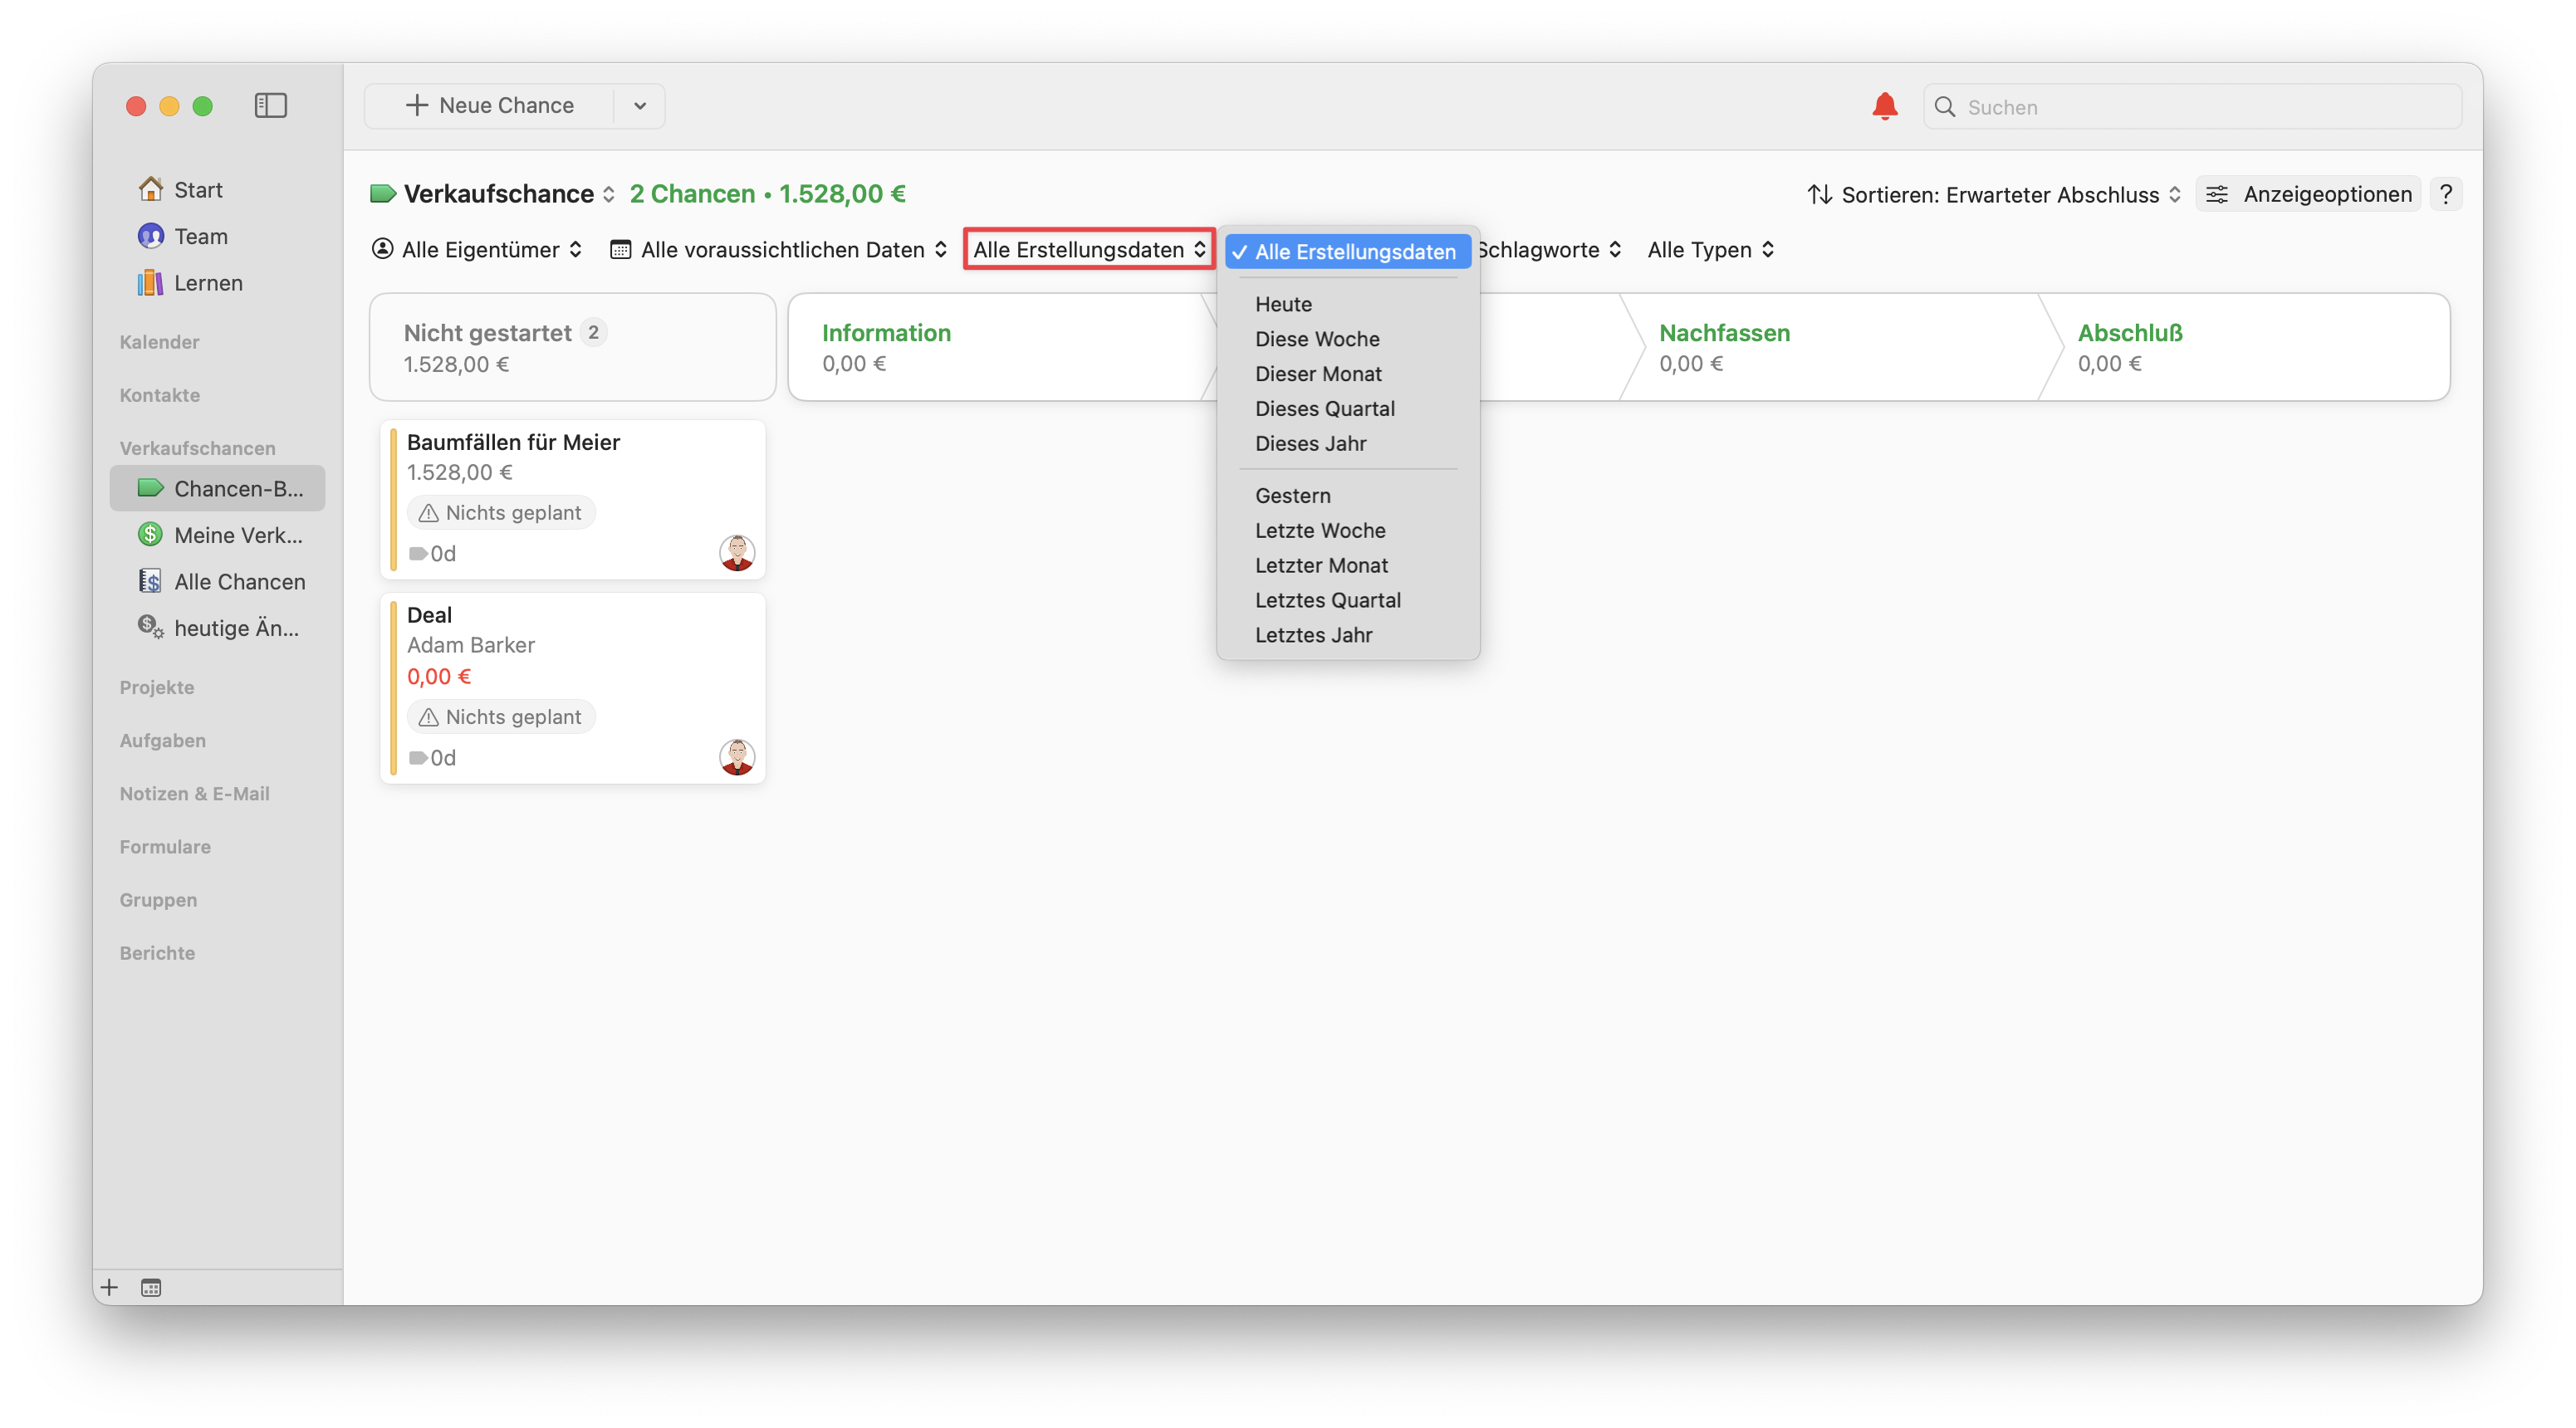The image size is (2576, 1428).
Task: Click the yellow status bar on the Deal card
Action: pos(394,688)
